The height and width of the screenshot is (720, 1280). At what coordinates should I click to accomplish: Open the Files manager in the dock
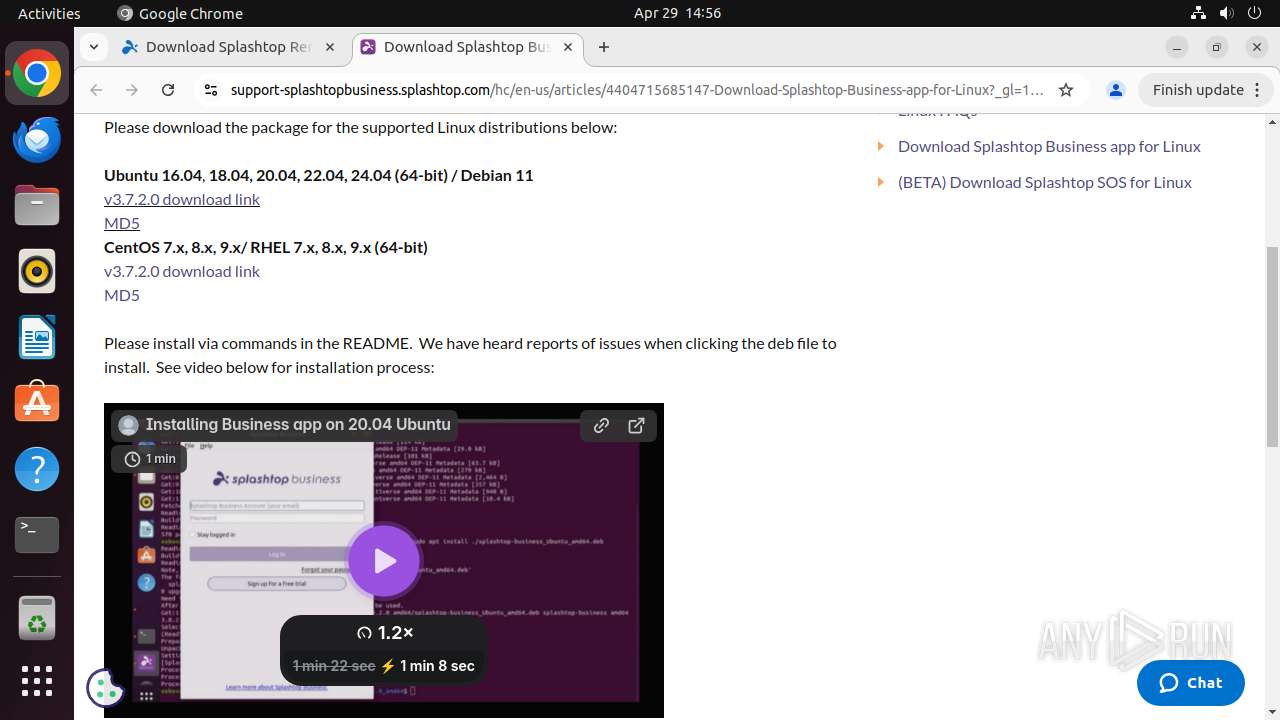tap(37, 206)
